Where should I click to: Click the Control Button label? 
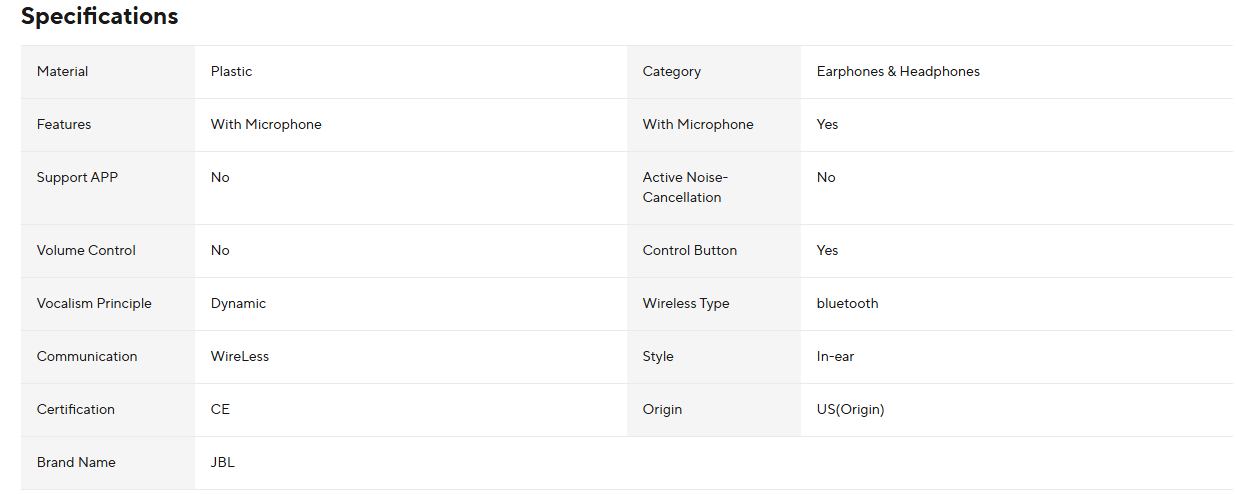(689, 251)
